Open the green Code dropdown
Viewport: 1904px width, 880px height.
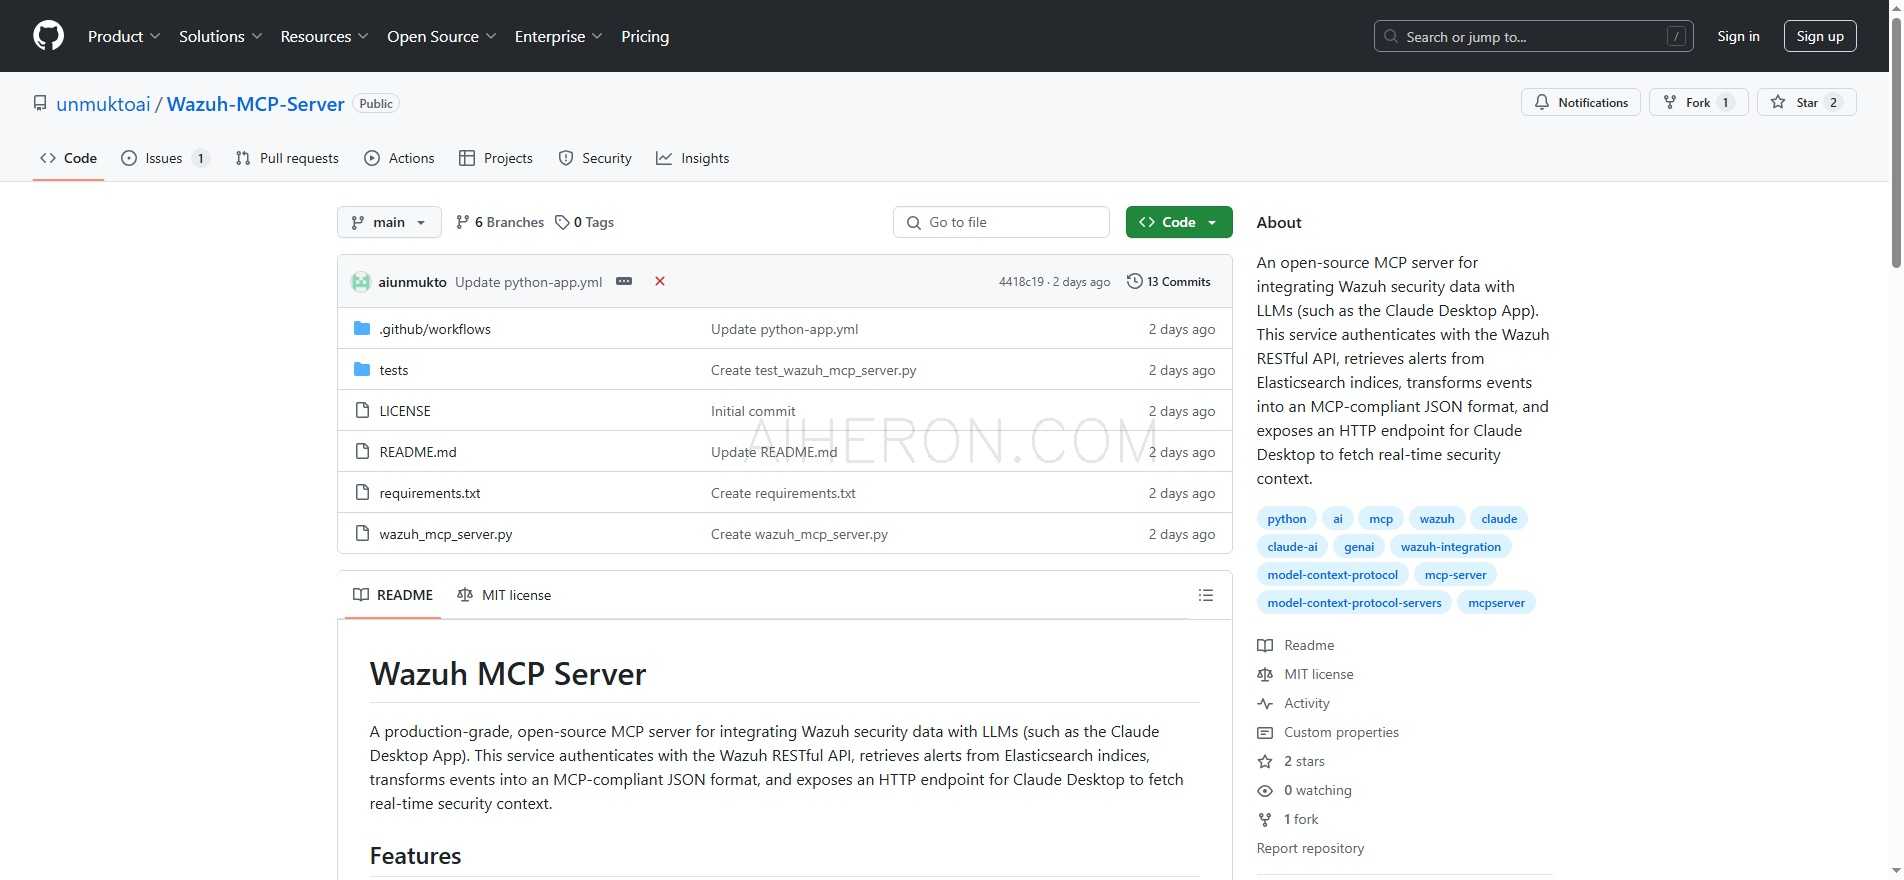tap(1179, 222)
